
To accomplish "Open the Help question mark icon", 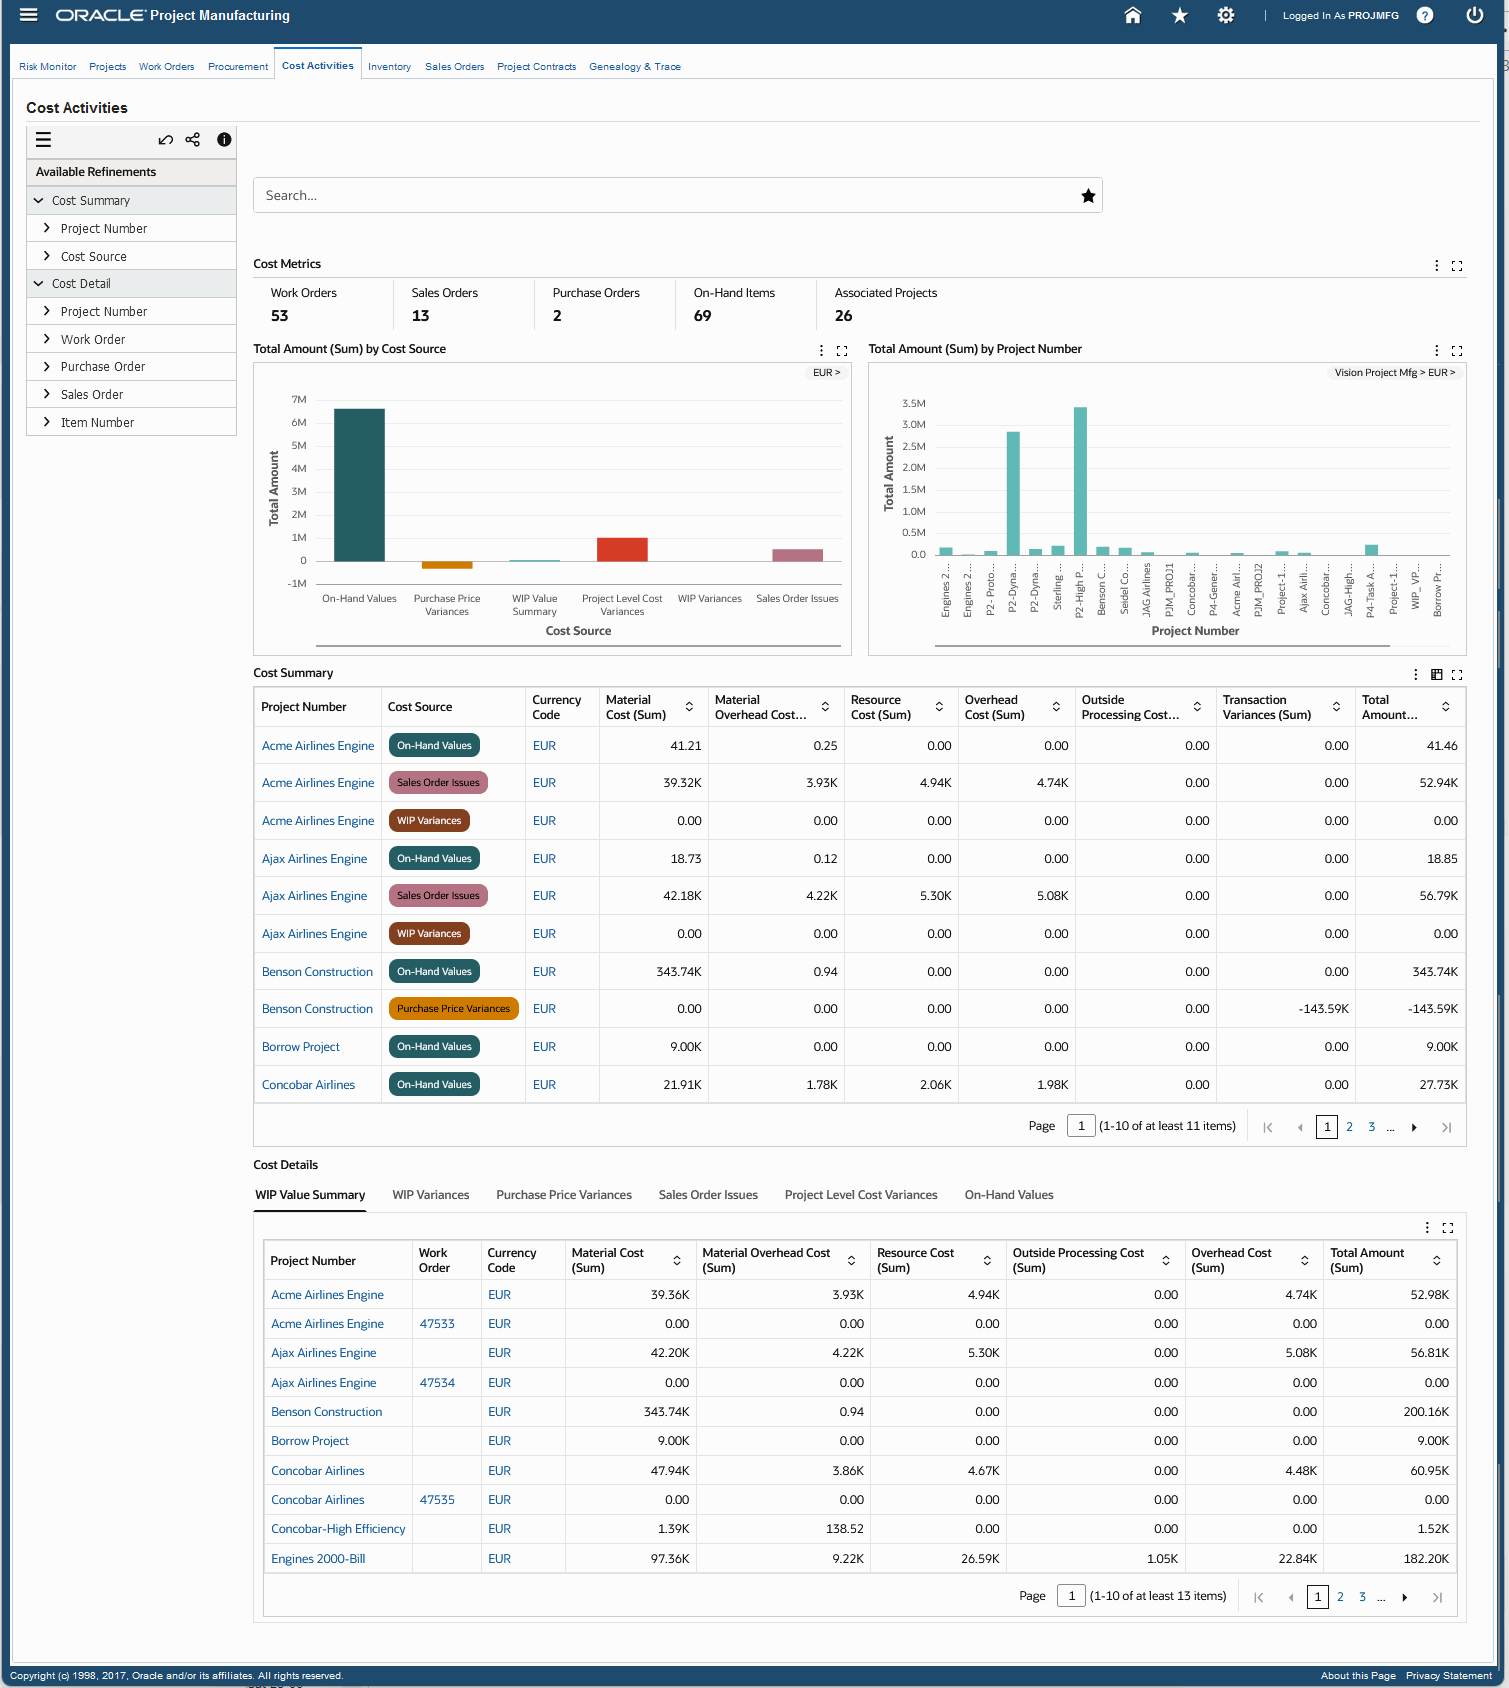I will [1425, 15].
